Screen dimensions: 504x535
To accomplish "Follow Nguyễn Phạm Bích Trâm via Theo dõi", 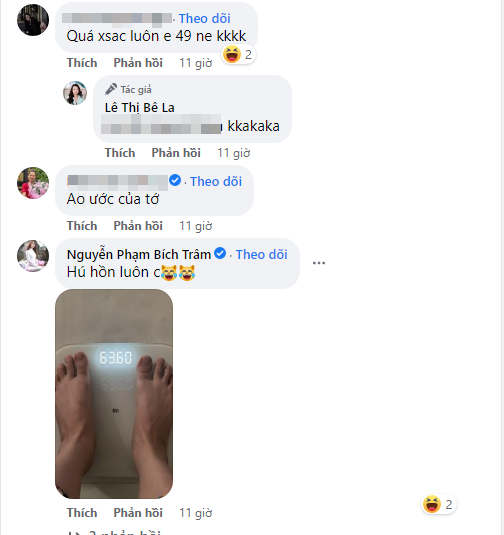I will click(261, 255).
